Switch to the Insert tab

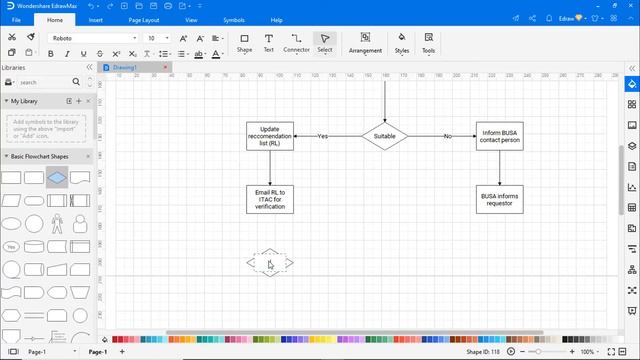[96, 20]
